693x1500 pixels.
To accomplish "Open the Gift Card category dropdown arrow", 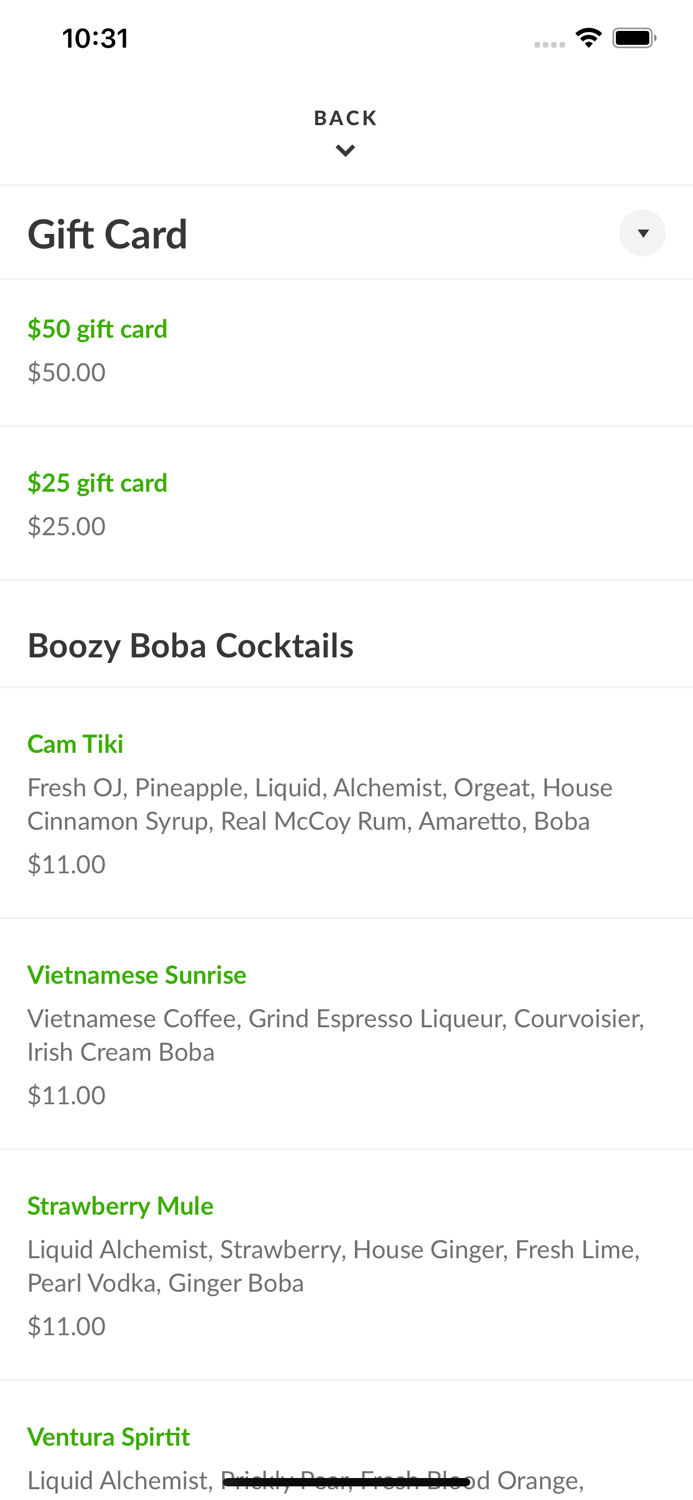I will point(642,233).
